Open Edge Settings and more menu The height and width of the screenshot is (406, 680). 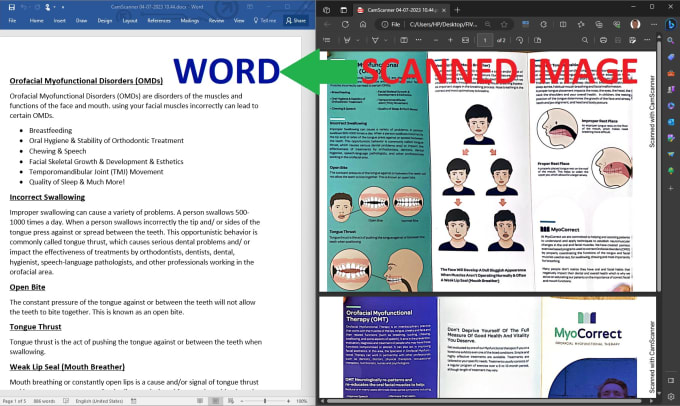654,25
